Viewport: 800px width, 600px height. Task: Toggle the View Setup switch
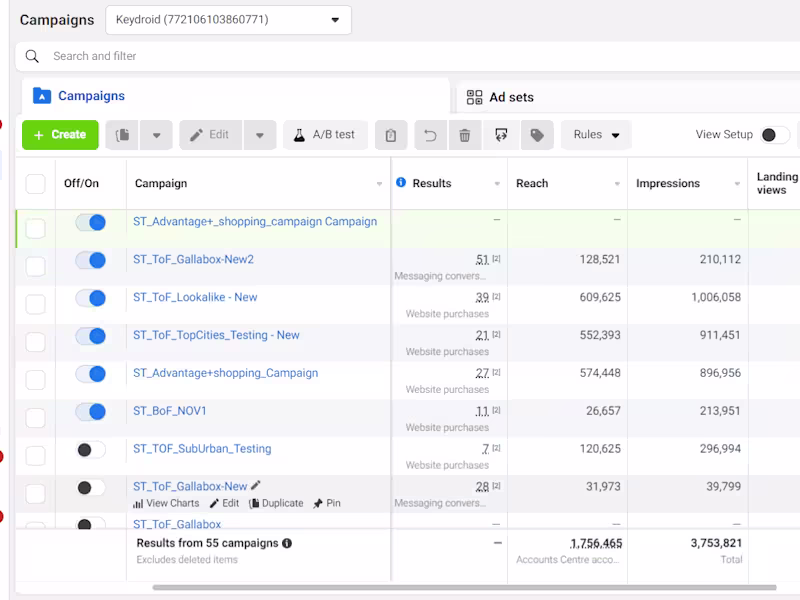click(775, 135)
